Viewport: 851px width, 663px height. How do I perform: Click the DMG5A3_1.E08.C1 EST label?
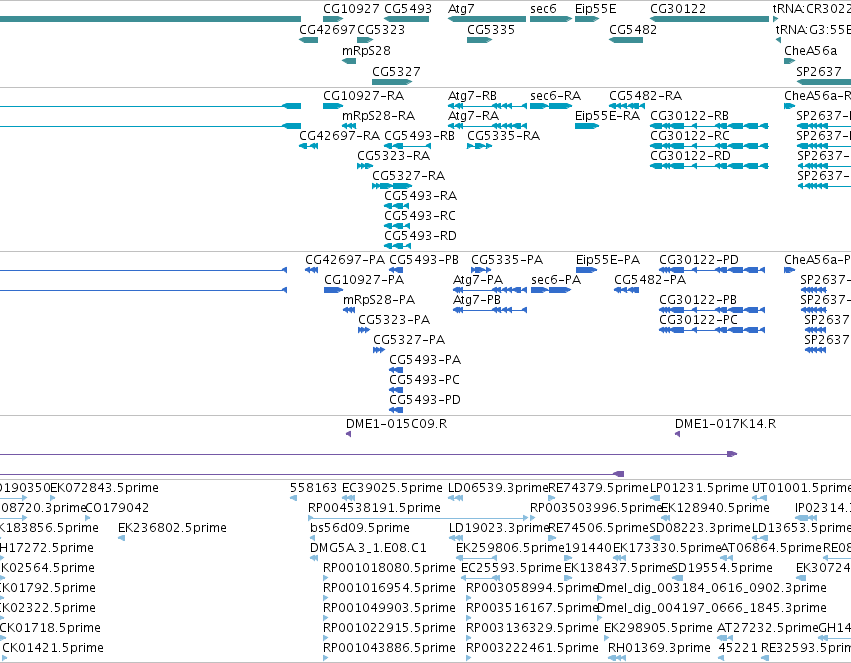pos(369,548)
